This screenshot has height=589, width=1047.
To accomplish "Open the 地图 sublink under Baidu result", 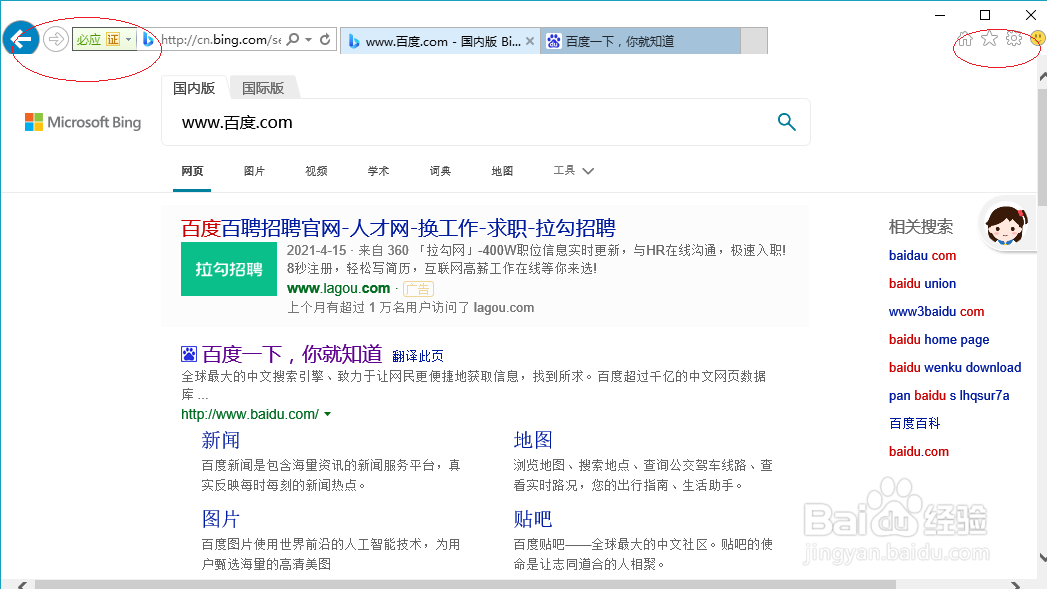I will (533, 440).
